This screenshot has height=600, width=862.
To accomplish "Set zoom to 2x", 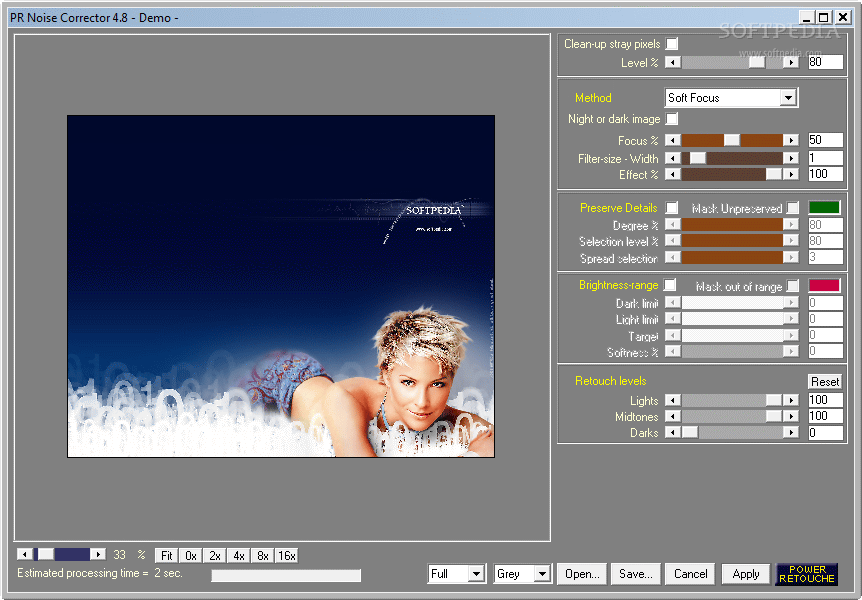I will click(x=215, y=555).
